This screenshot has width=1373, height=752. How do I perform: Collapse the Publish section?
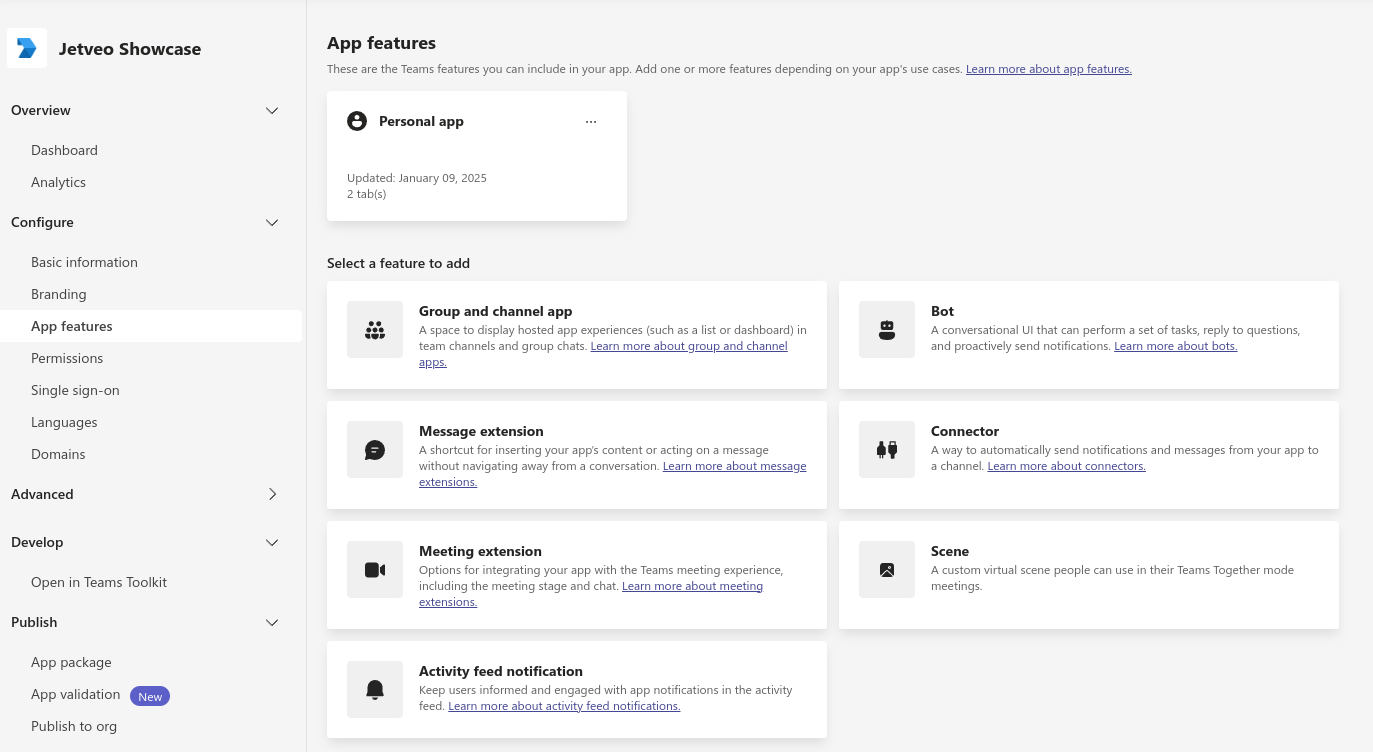pyautogui.click(x=272, y=622)
